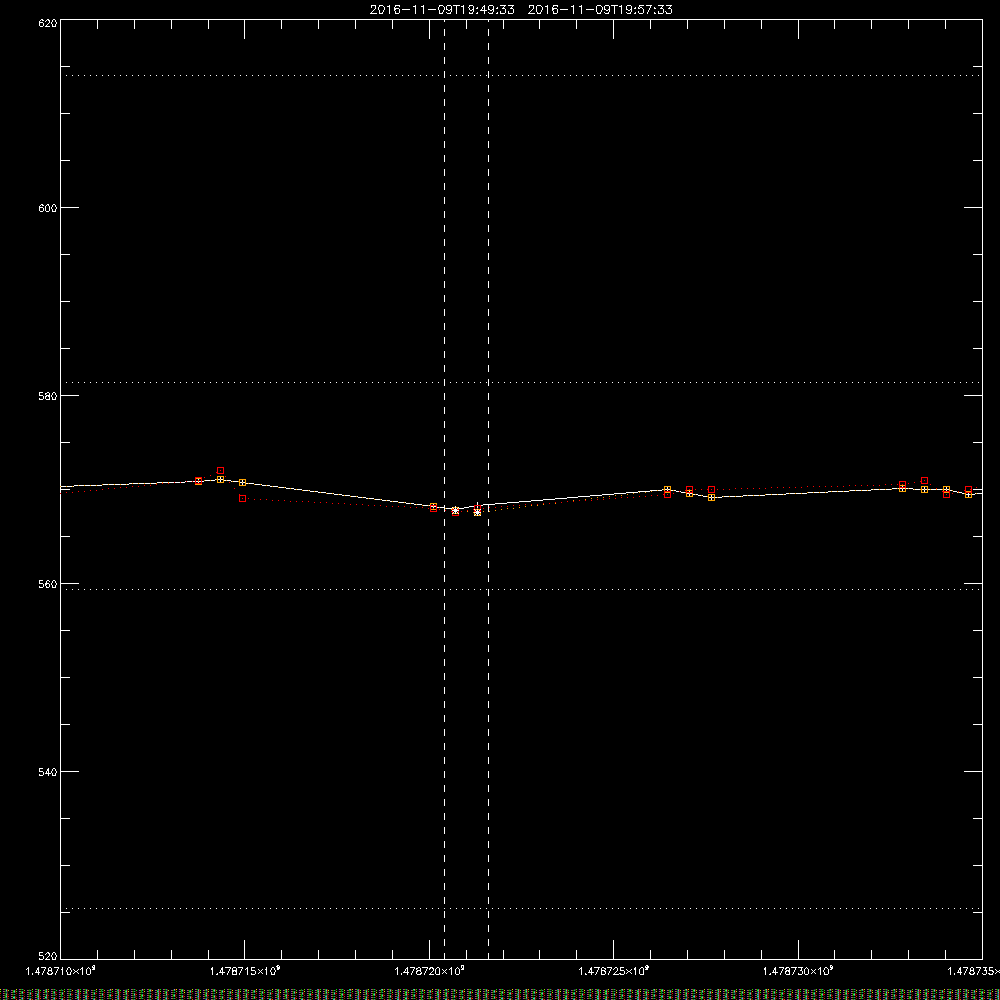
Task: Pick the left dashed vertical time marker
Action: (x=445, y=489)
